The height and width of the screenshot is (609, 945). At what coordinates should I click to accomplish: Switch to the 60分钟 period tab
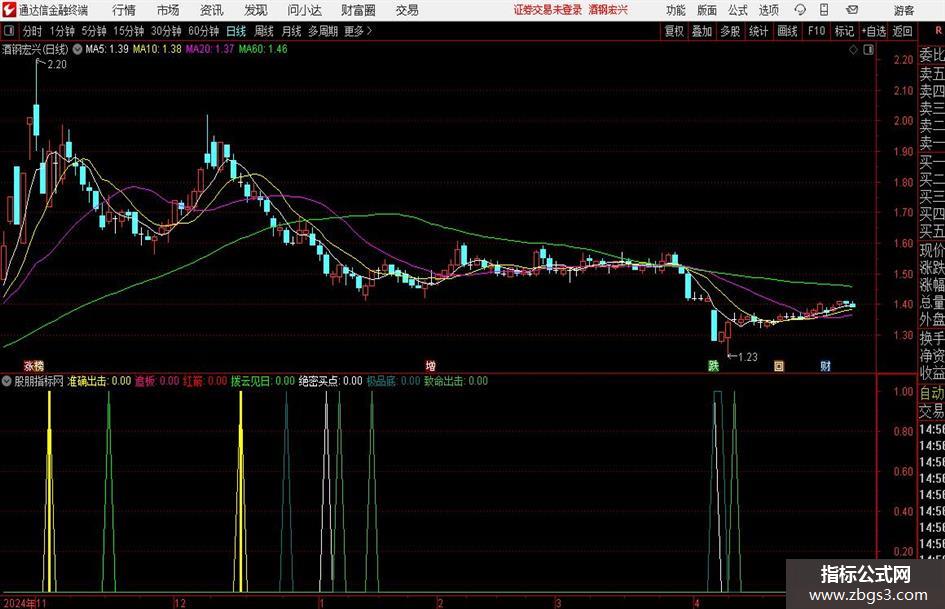[203, 31]
